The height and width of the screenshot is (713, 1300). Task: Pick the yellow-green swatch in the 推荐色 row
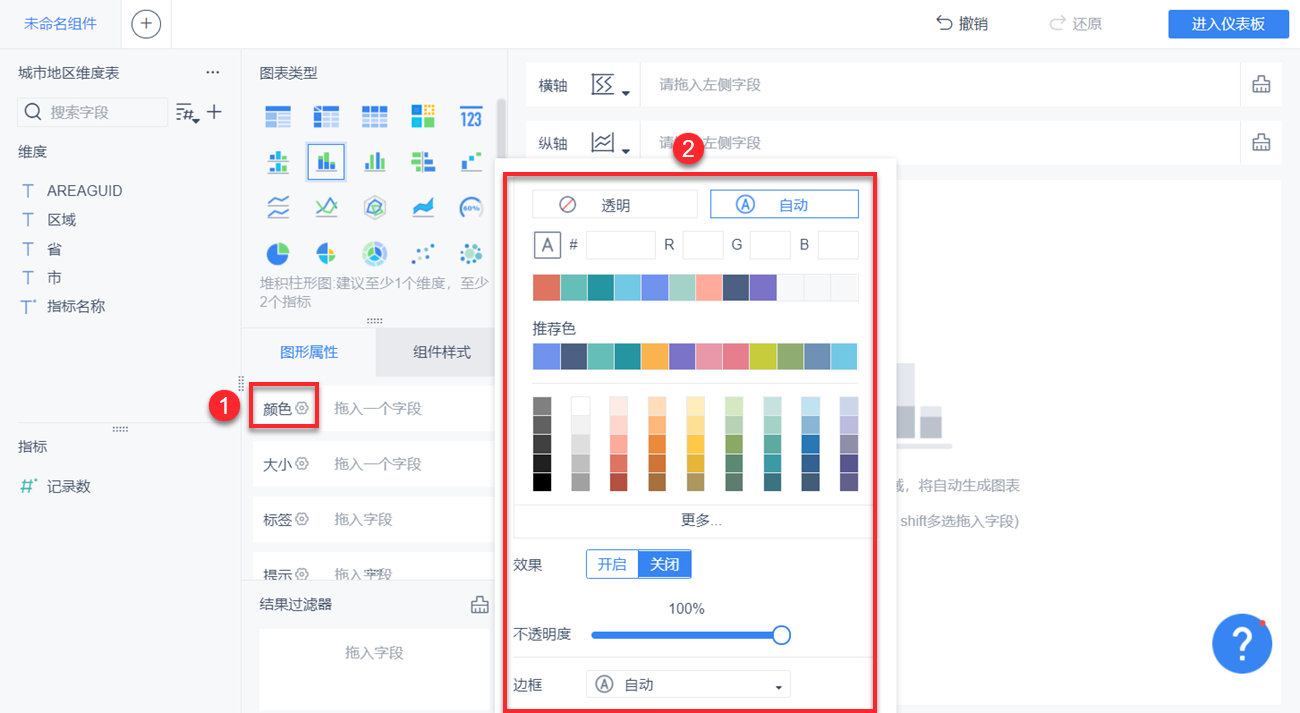763,357
